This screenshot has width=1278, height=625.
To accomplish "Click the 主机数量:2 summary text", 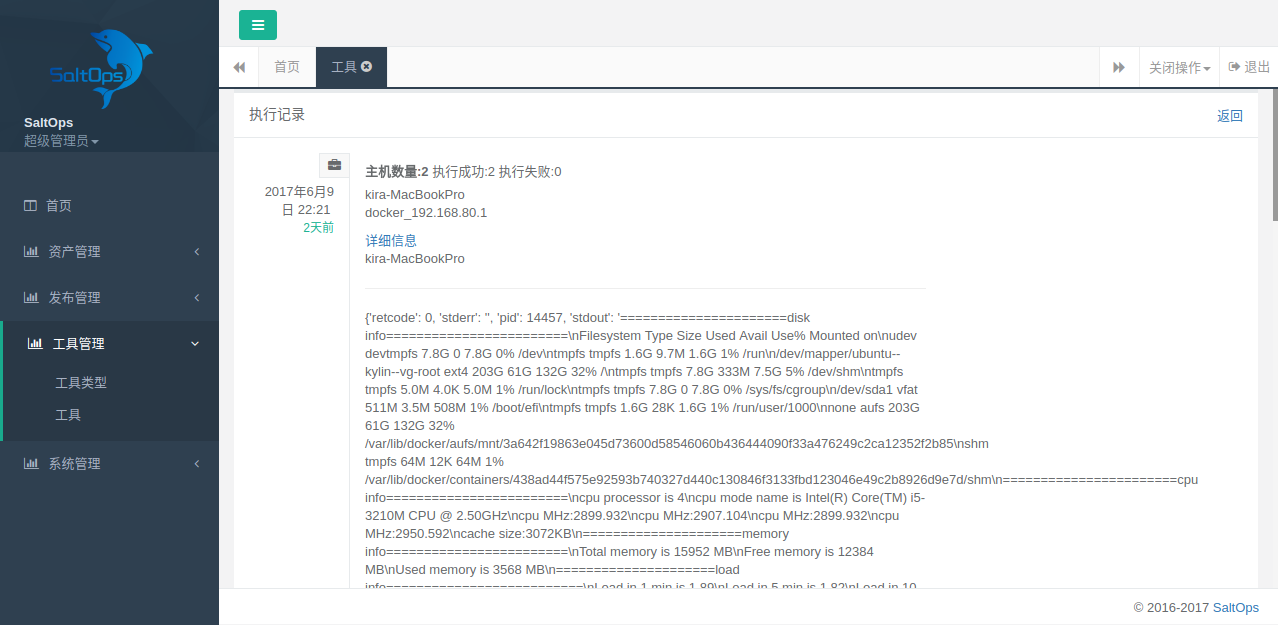I will [x=397, y=171].
